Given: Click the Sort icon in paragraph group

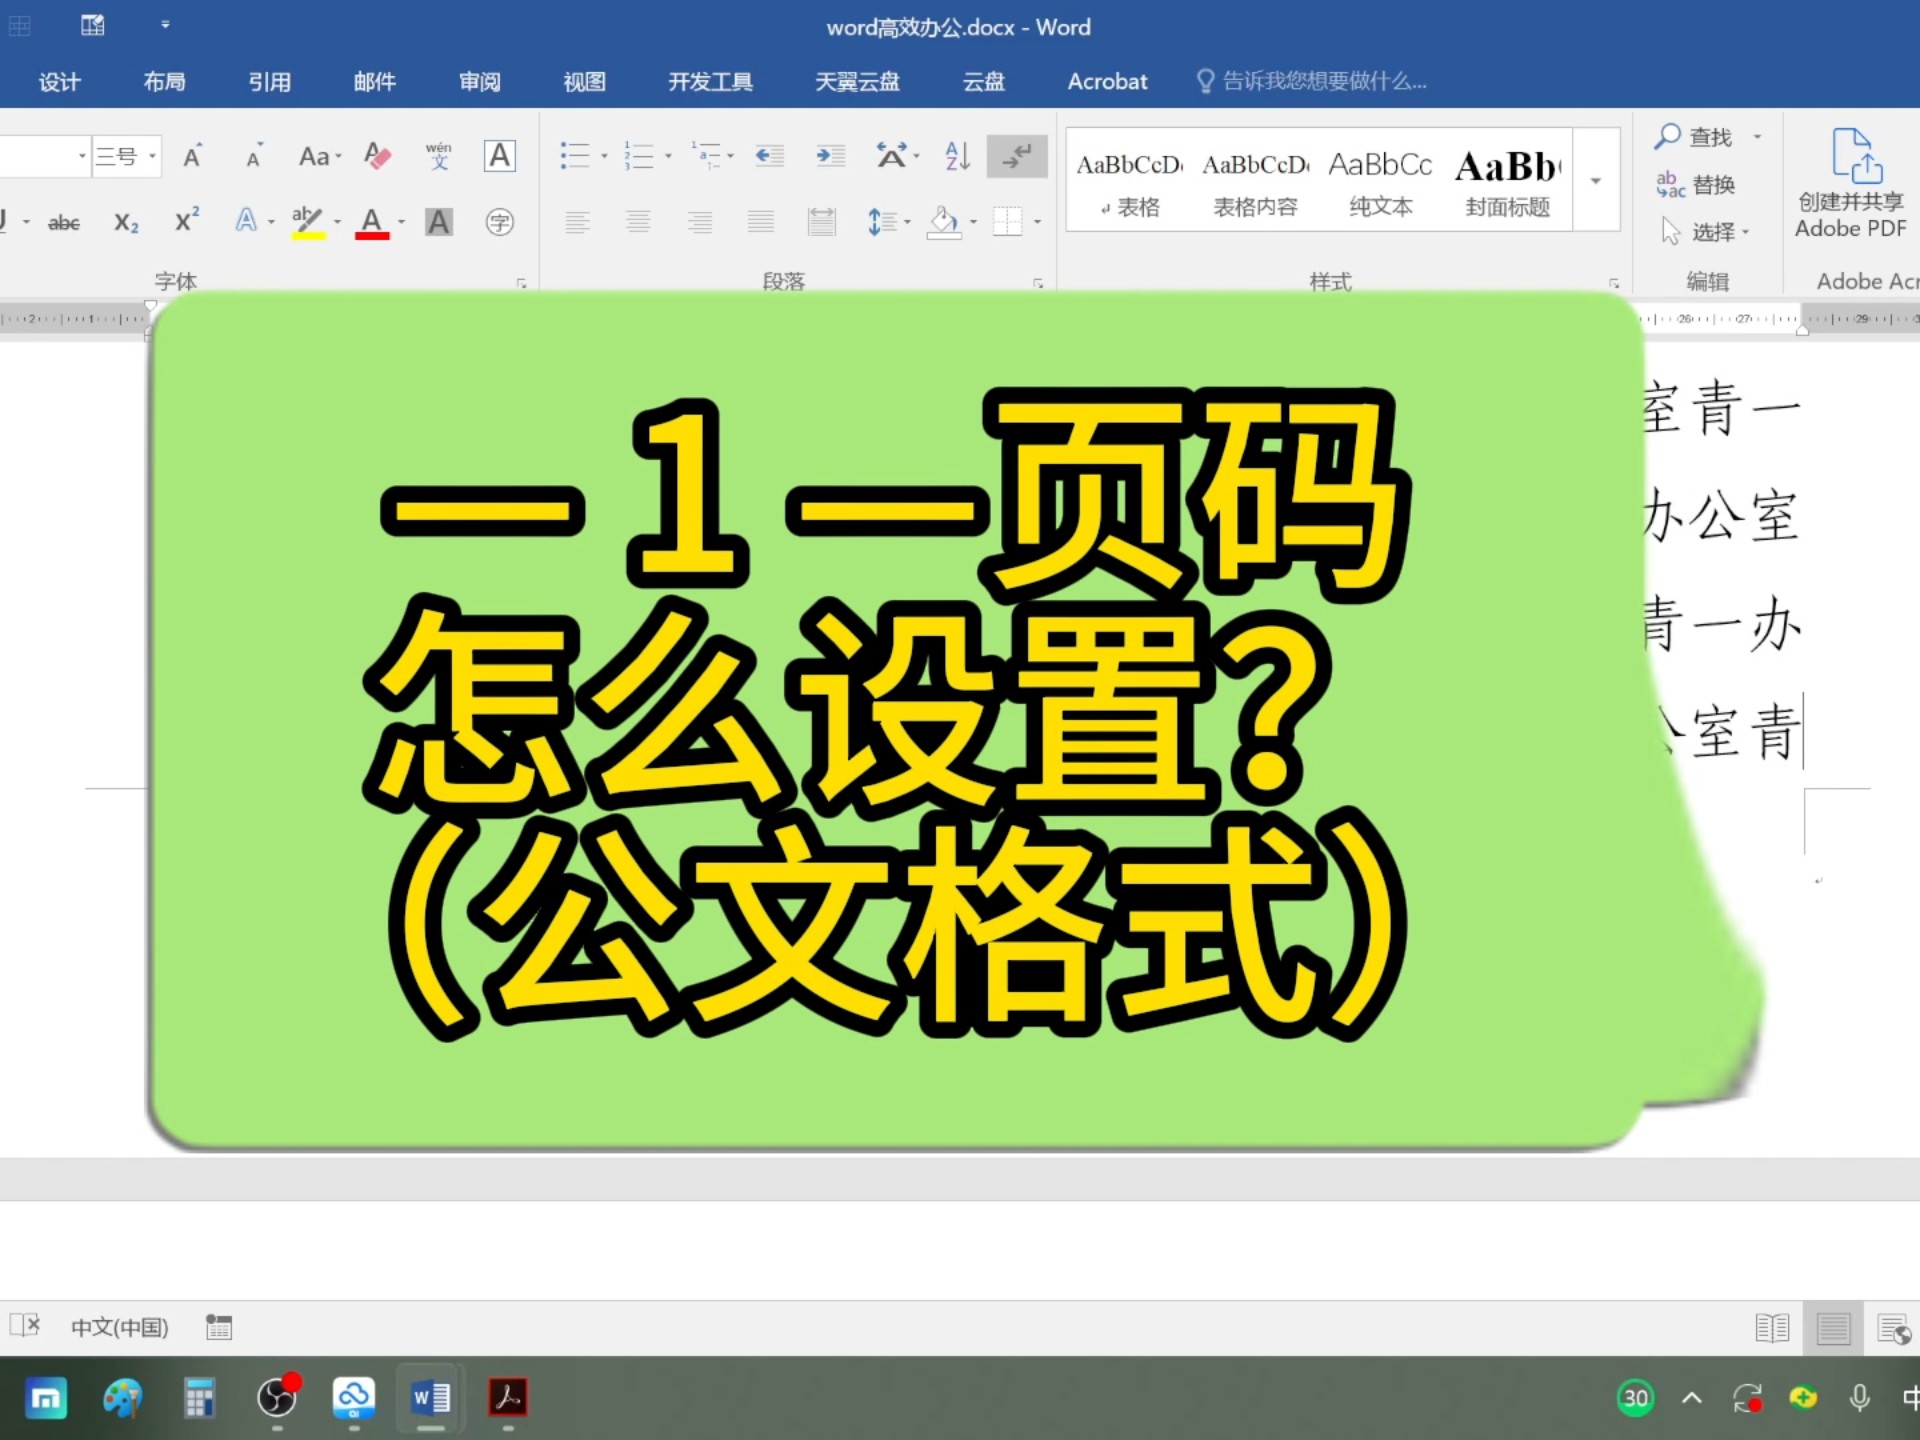Looking at the screenshot, I should tap(956, 156).
